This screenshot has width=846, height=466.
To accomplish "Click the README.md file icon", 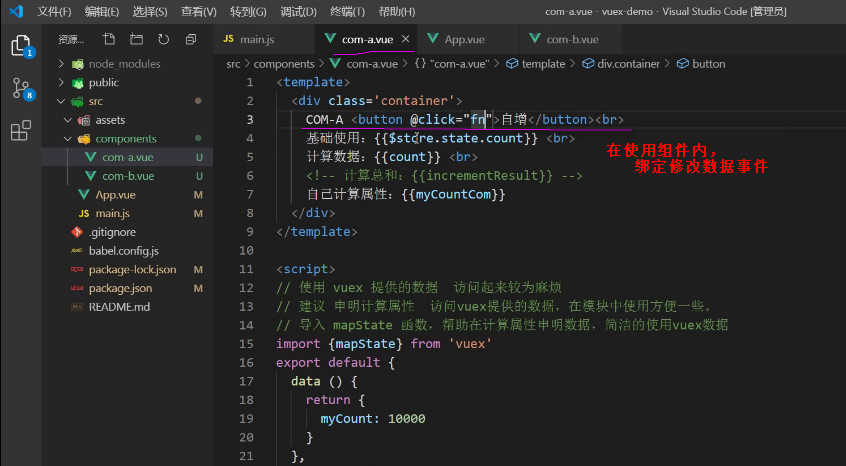I will 77,307.
